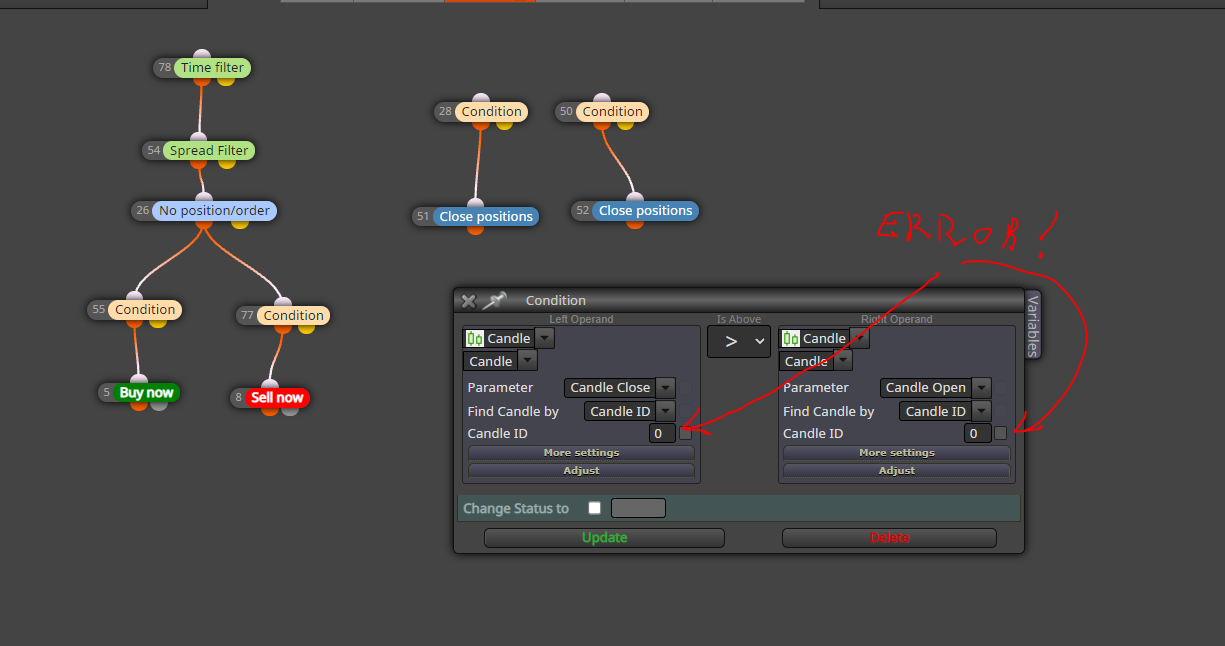The height and width of the screenshot is (646, 1225).
Task: Click the orange output port under block 51 Close positions
Action: click(x=475, y=229)
